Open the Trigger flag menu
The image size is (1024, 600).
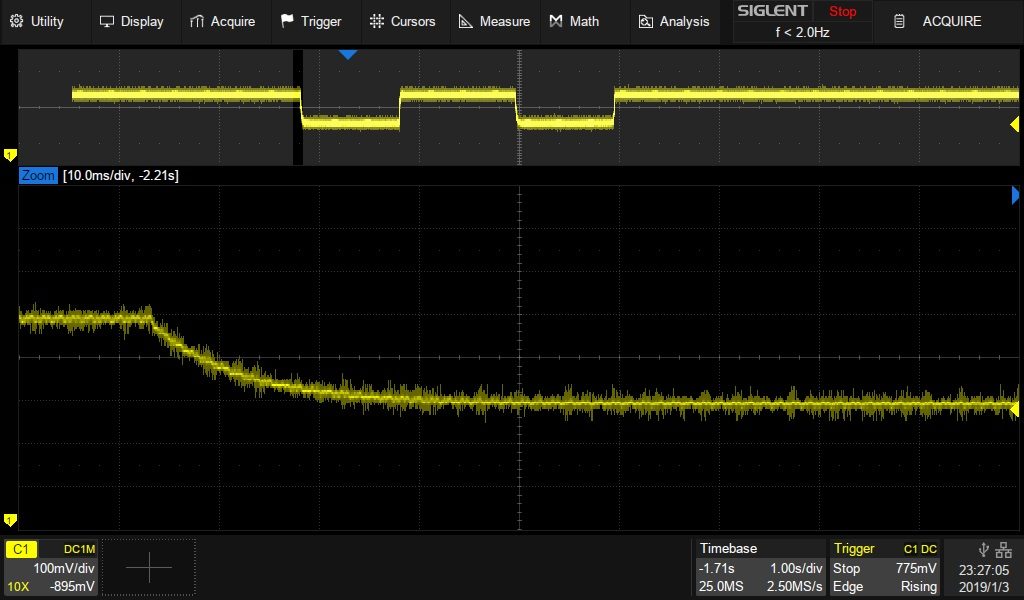pyautogui.click(x=311, y=21)
